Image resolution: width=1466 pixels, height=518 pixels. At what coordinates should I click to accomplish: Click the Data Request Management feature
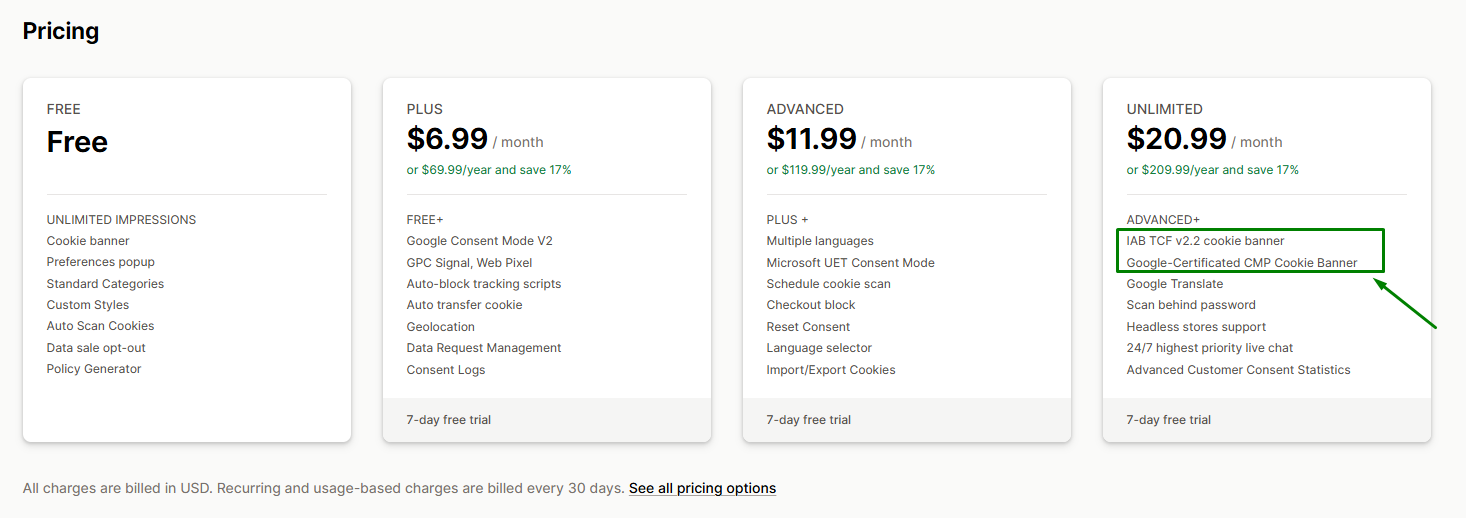[483, 348]
